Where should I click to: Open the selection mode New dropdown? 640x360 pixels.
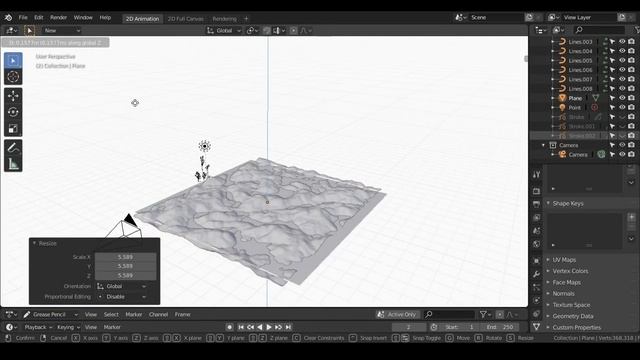(61, 31)
